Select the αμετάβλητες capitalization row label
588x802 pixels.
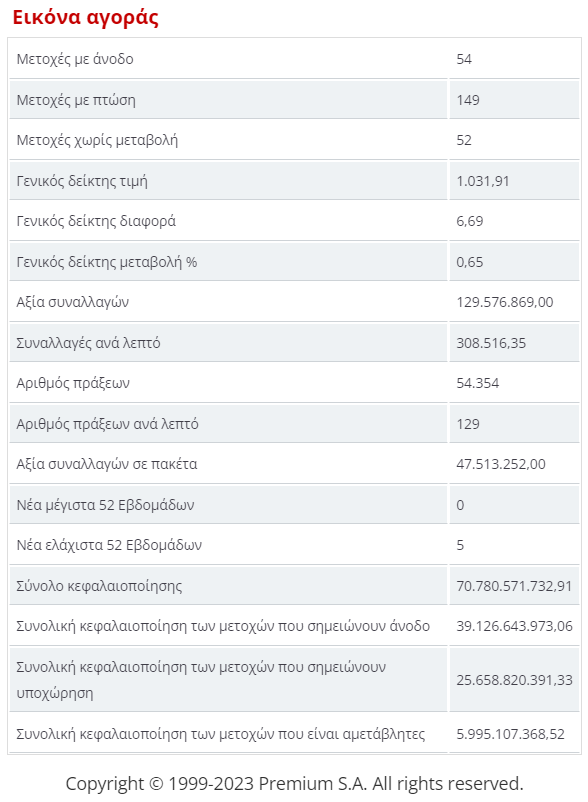click(220, 734)
